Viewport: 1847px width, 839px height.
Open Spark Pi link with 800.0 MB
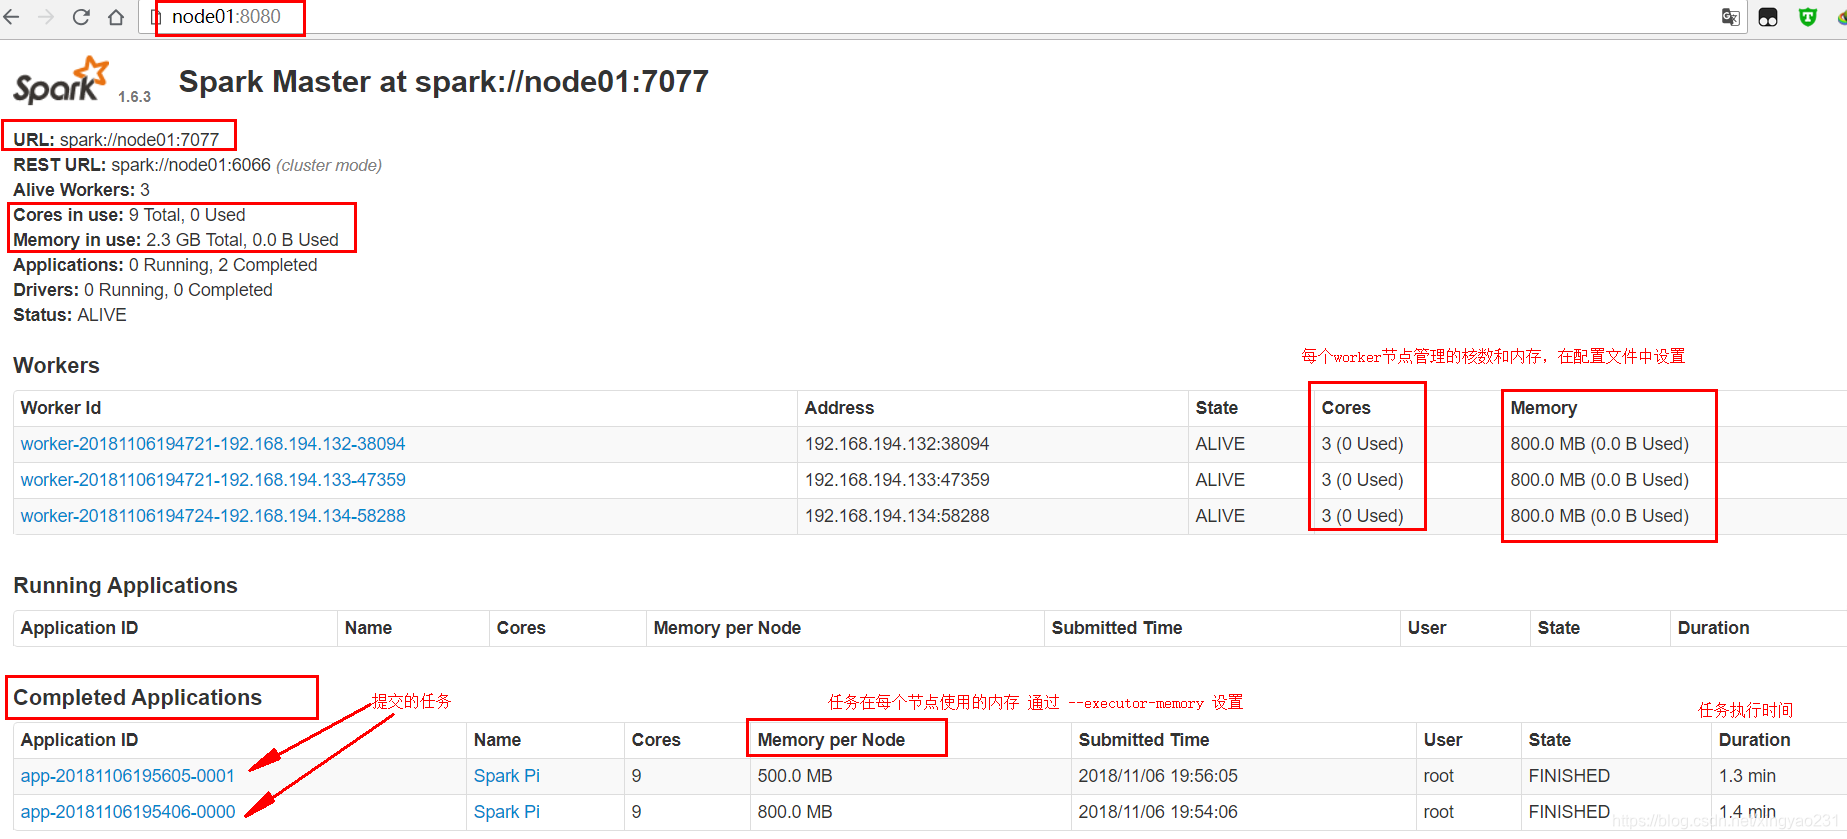click(x=507, y=812)
